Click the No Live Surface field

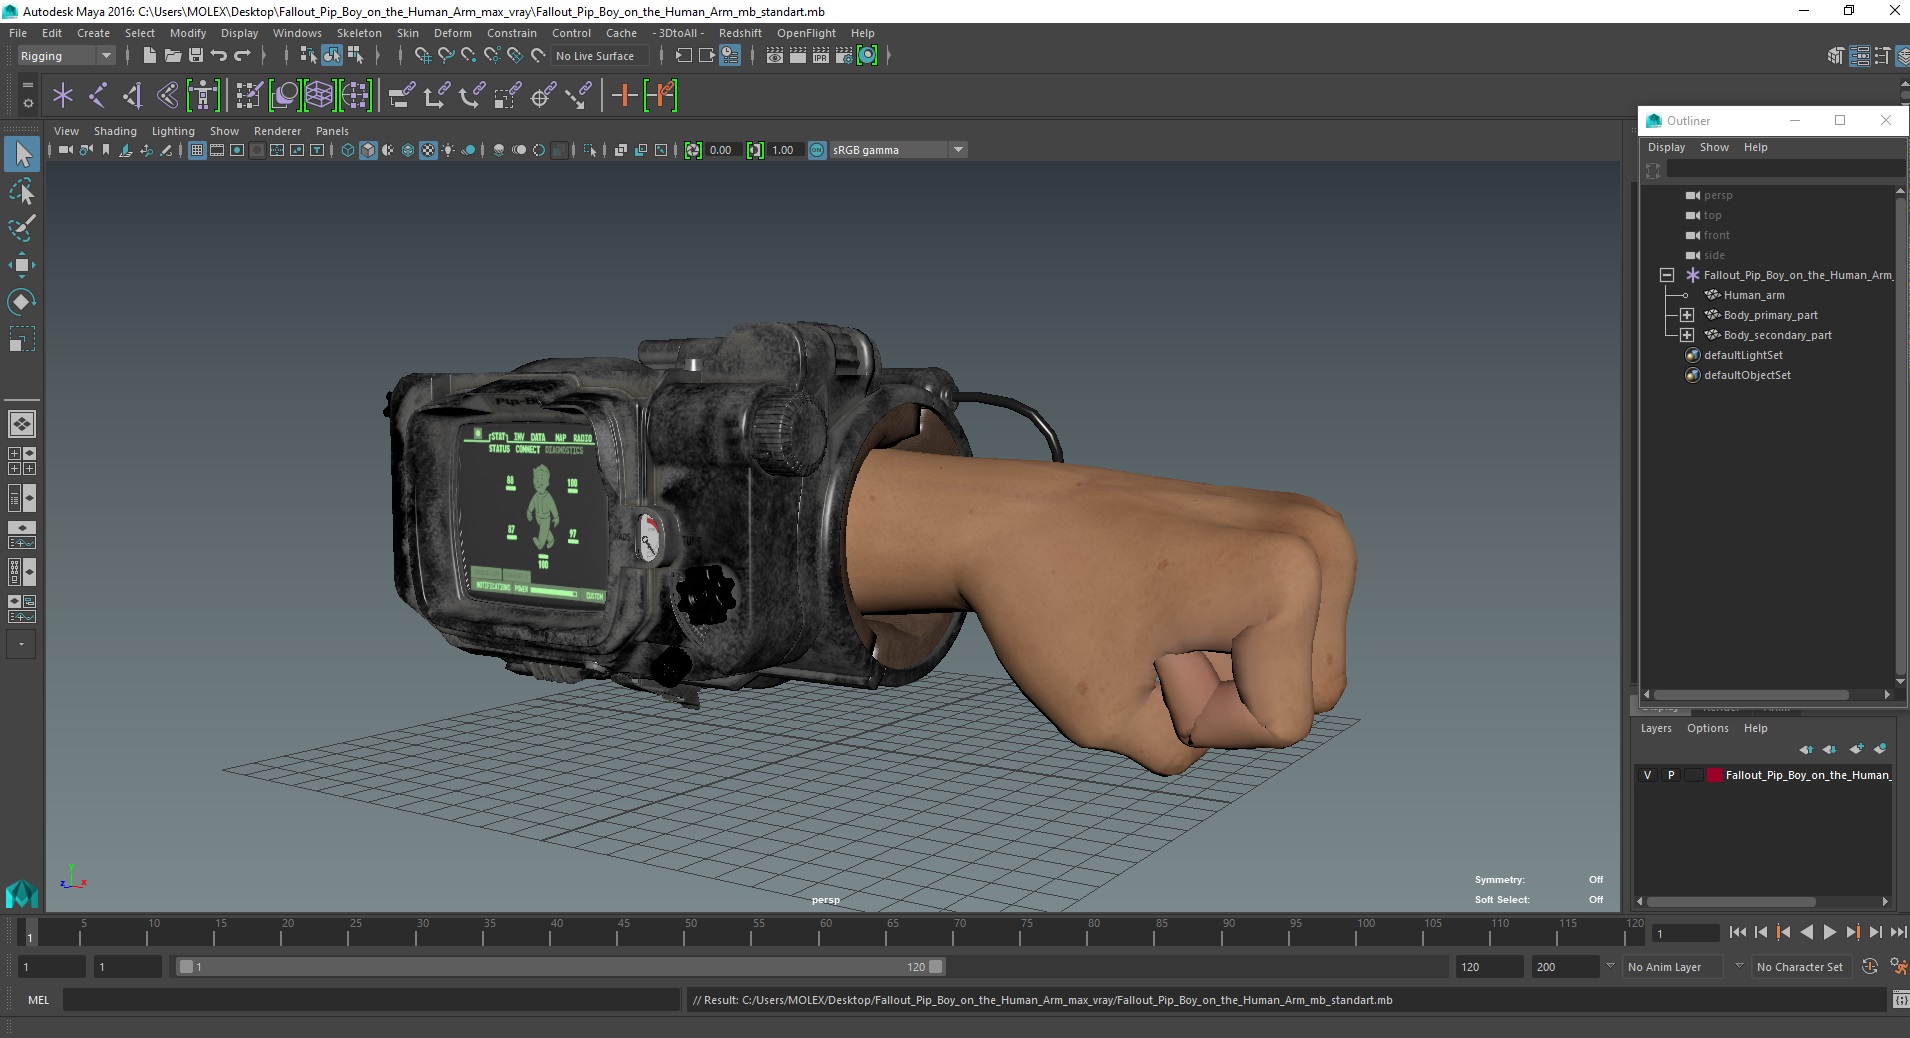[x=600, y=56]
